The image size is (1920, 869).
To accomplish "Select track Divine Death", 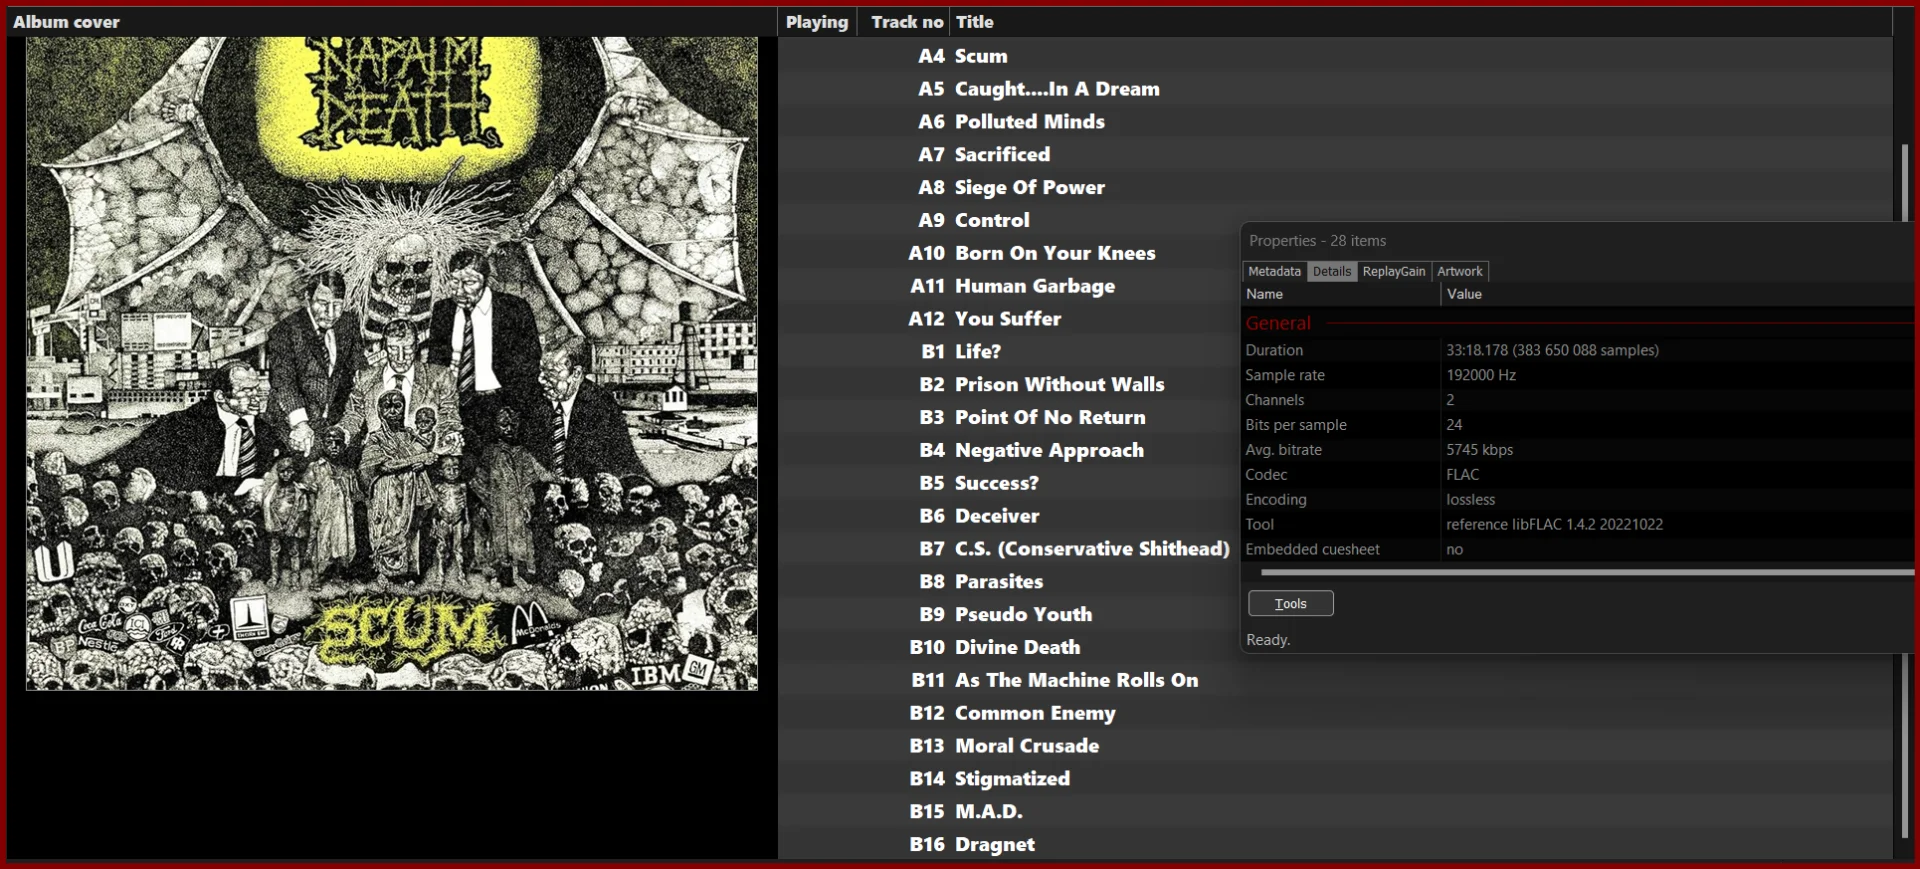I will [1009, 647].
